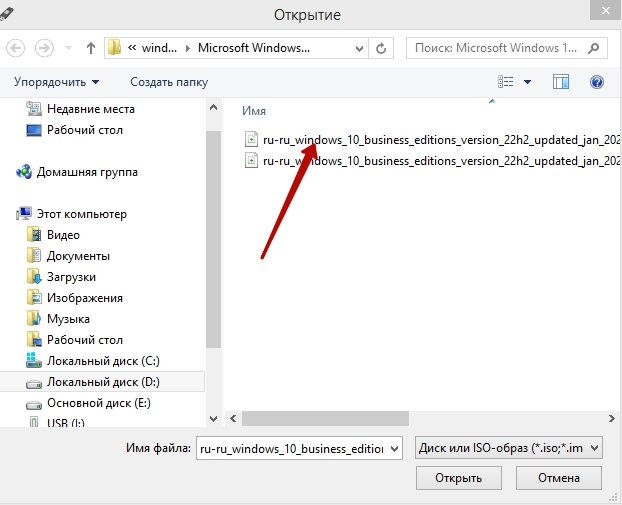622x505 pixels.
Task: Open the view options dropdown arrow
Action: pos(527,82)
